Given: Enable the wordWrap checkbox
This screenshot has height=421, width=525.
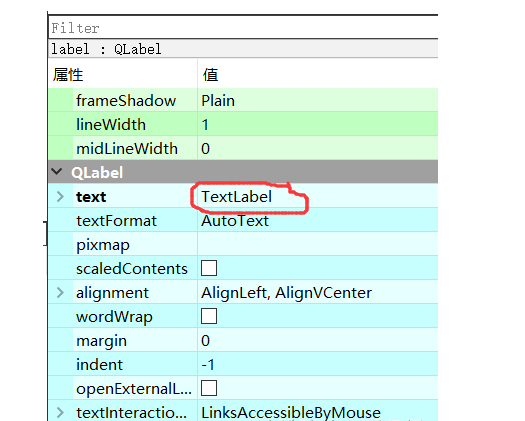Looking at the screenshot, I should point(209,316).
